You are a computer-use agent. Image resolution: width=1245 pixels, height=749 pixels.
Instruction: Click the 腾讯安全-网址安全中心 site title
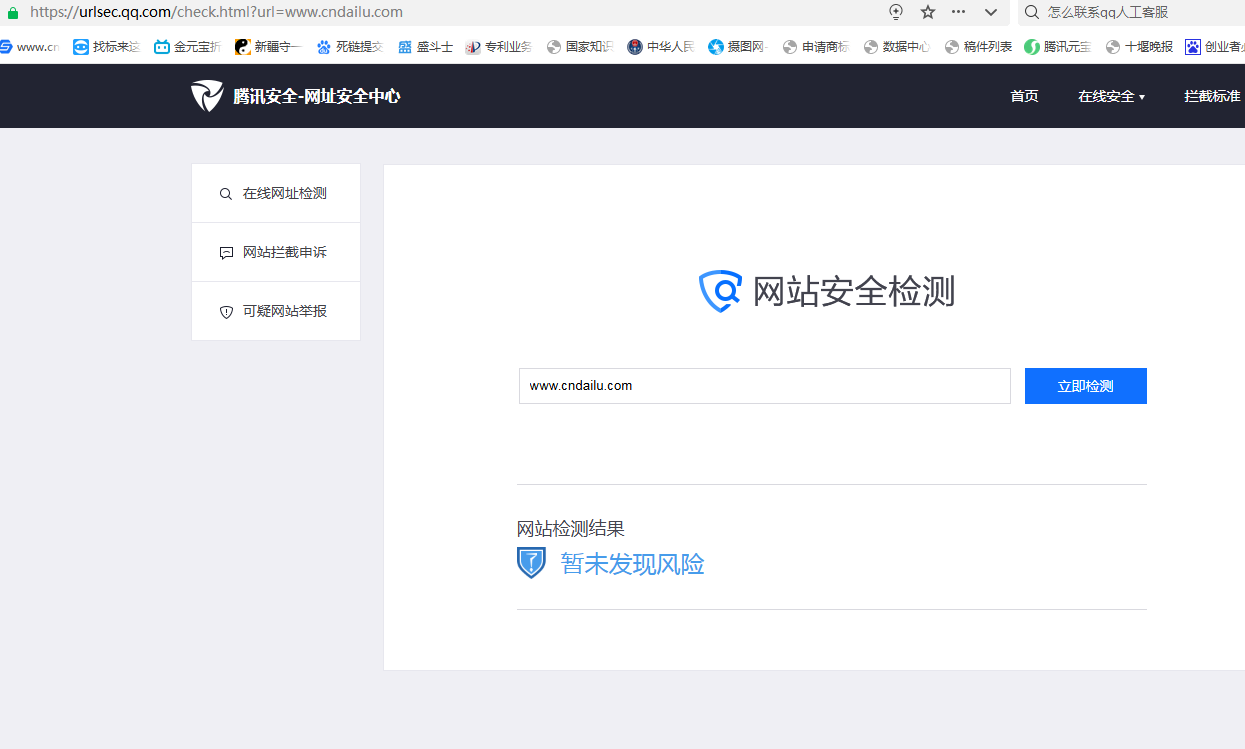[x=317, y=96]
